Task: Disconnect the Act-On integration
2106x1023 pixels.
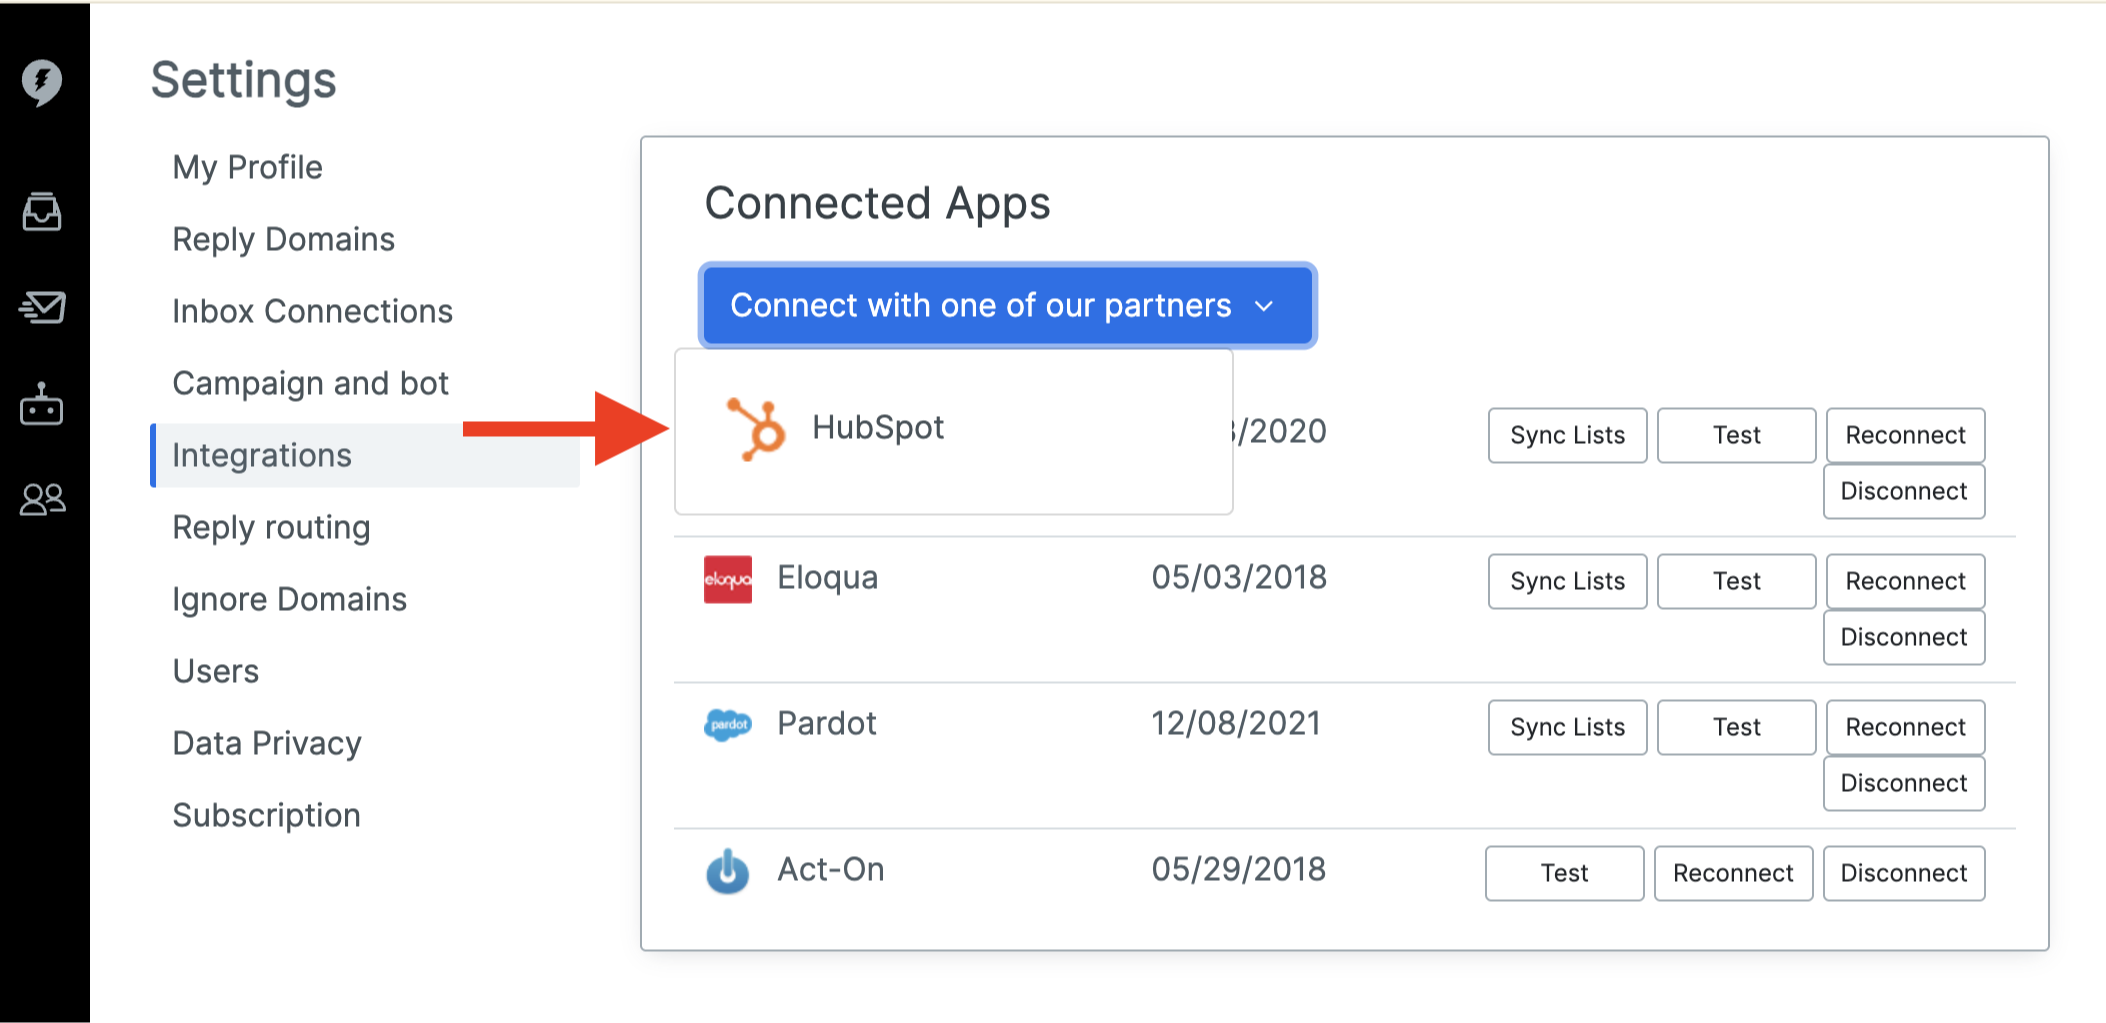Action: tap(1903, 872)
